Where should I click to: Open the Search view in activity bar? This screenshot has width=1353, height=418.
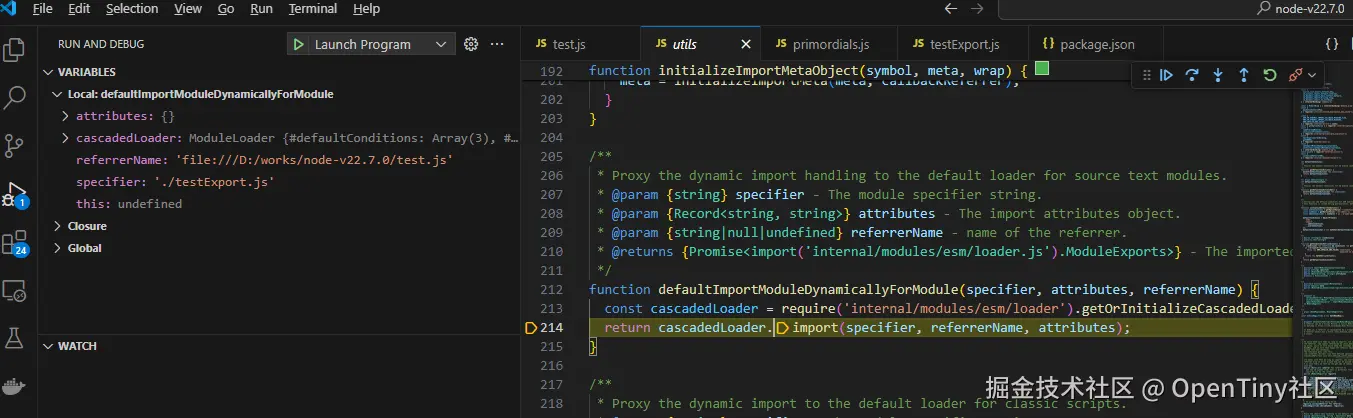pos(15,97)
